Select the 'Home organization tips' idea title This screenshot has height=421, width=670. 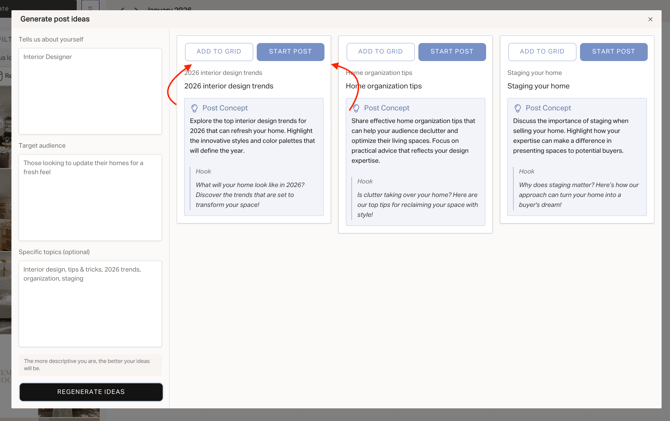click(x=385, y=86)
